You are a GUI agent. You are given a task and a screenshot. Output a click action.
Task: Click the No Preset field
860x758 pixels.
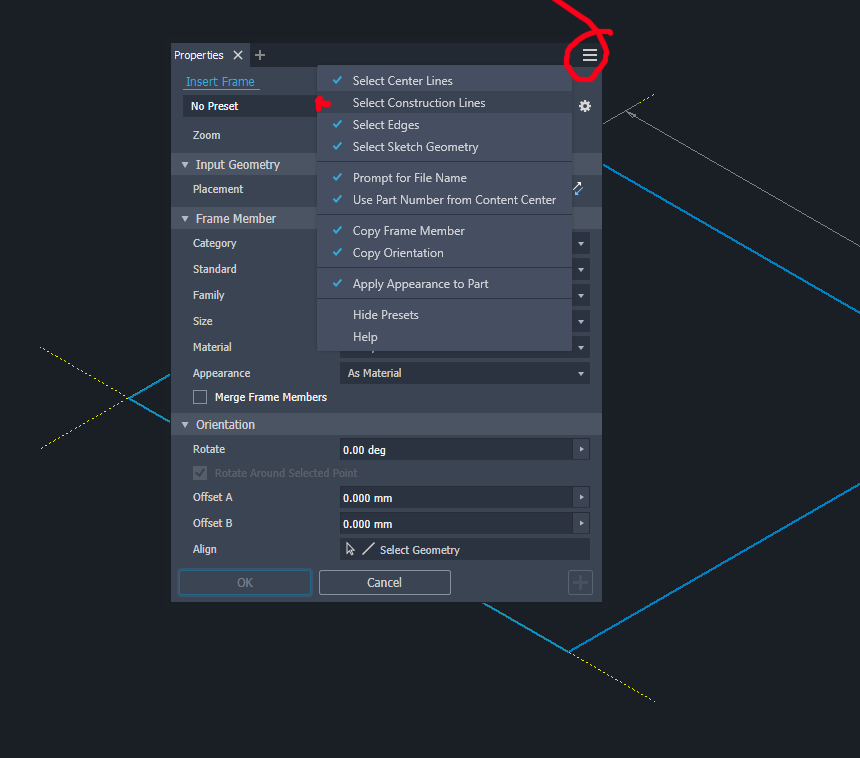240,105
